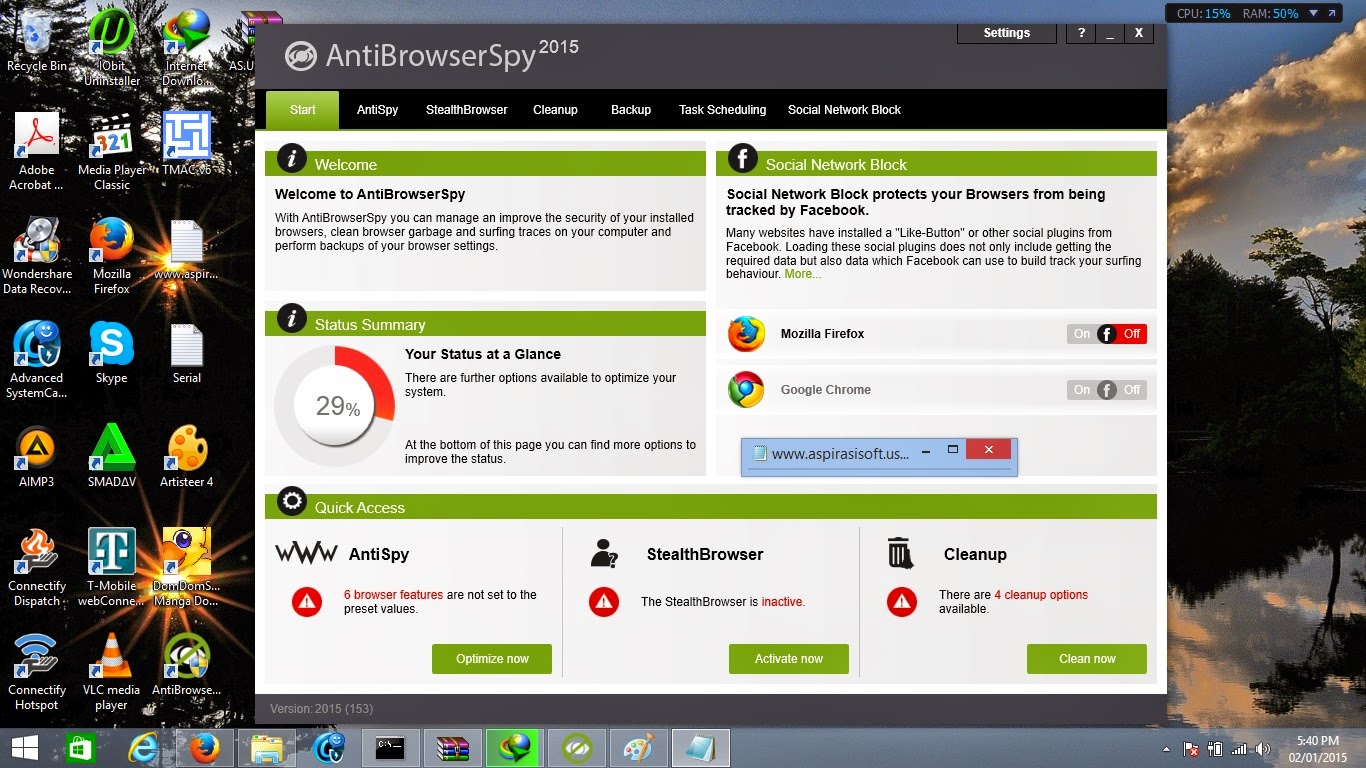1366x768 pixels.
Task: Go to the Cleanup tab
Action: (x=555, y=110)
